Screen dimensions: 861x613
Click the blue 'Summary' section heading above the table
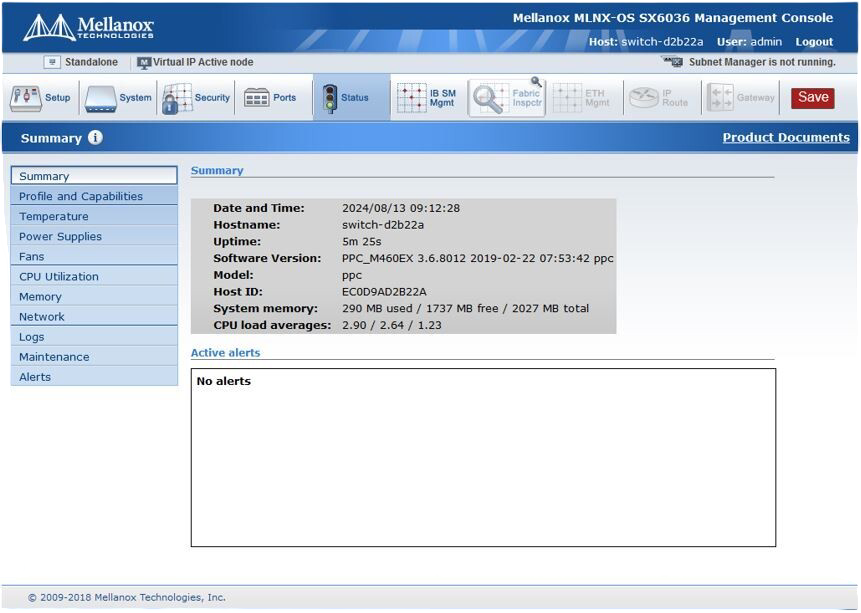(217, 170)
